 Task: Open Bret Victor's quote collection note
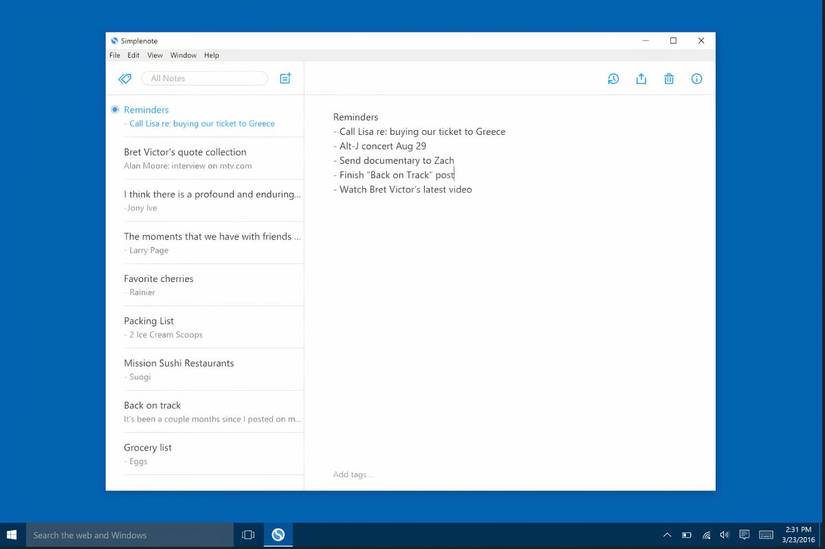pyautogui.click(x=205, y=158)
